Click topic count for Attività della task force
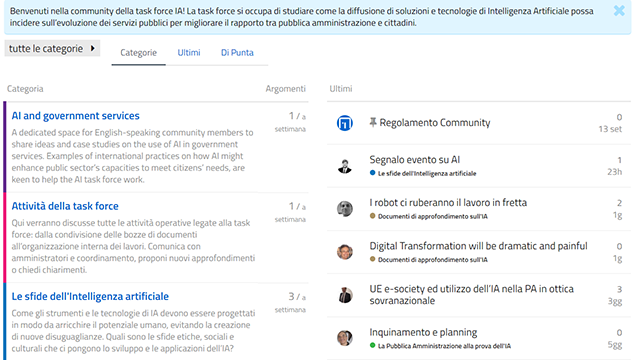The image size is (640, 360). pos(290,212)
